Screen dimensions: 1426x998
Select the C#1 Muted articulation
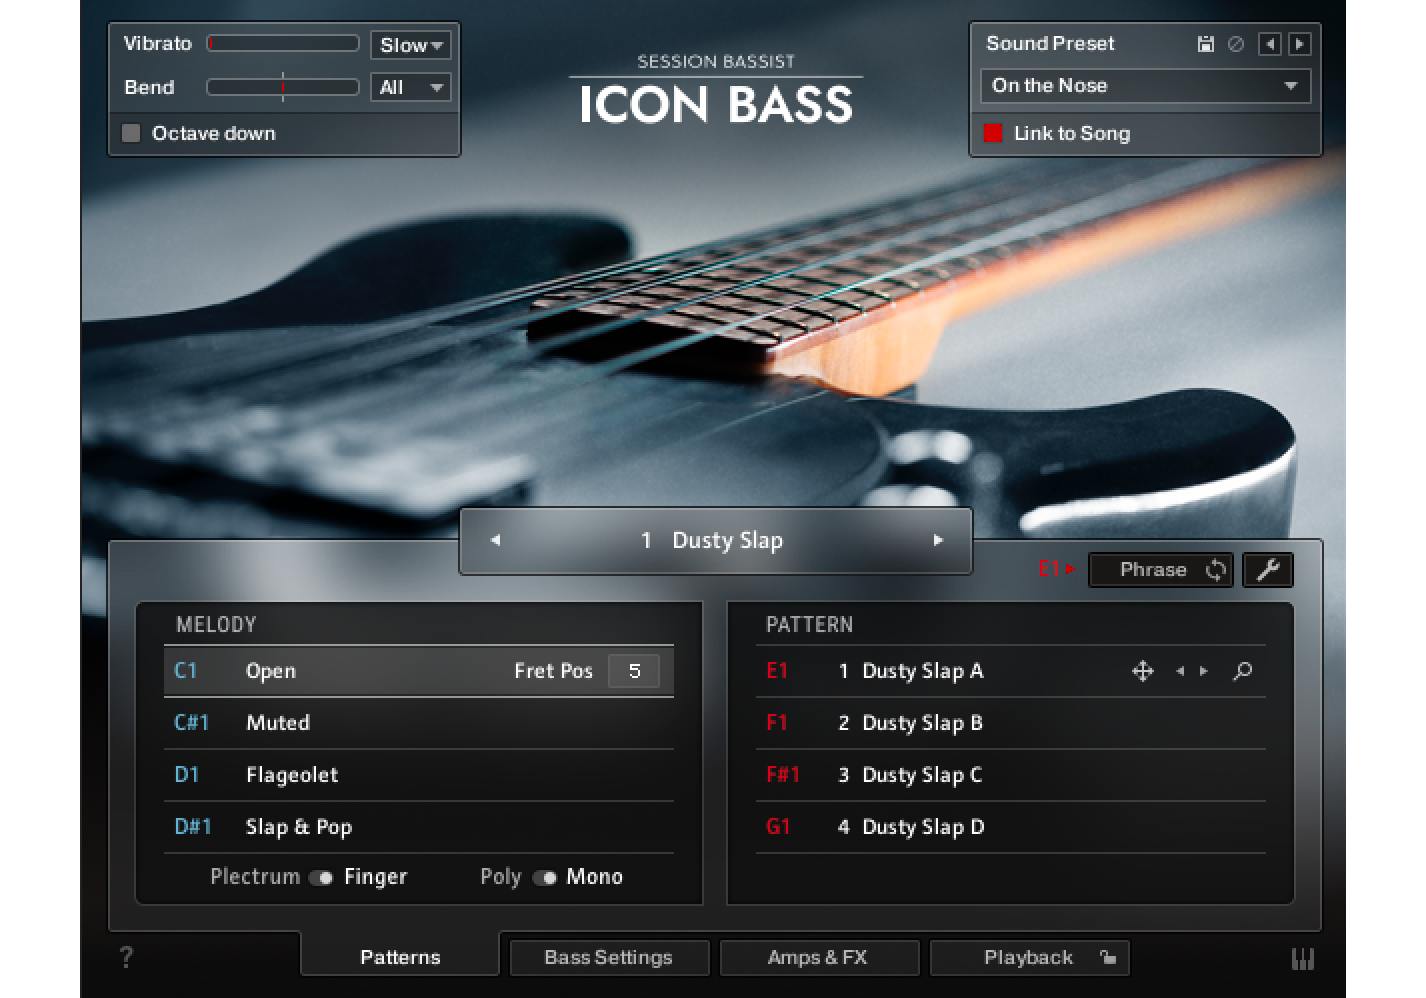click(x=419, y=723)
